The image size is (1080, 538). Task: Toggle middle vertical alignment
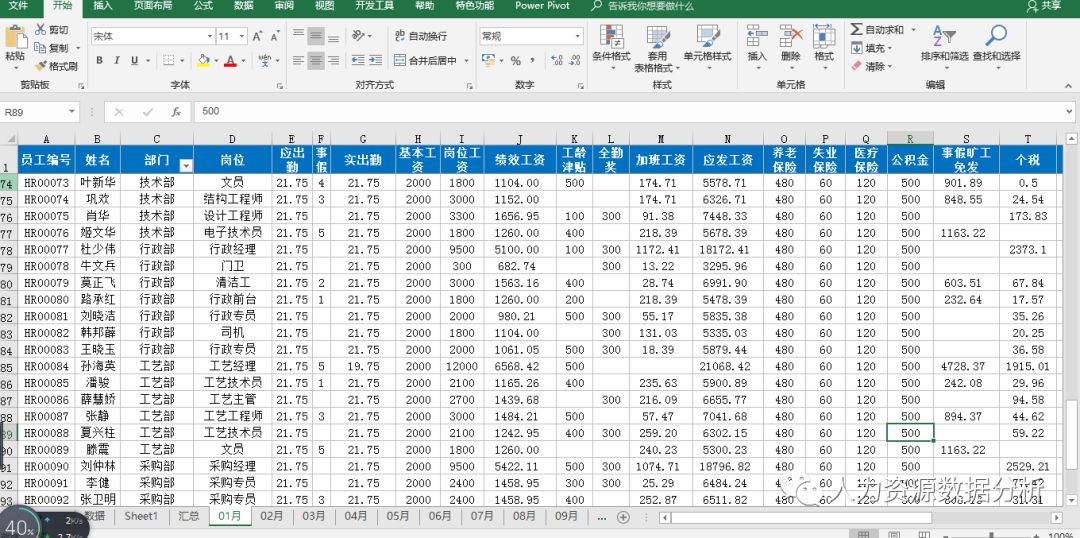point(316,36)
